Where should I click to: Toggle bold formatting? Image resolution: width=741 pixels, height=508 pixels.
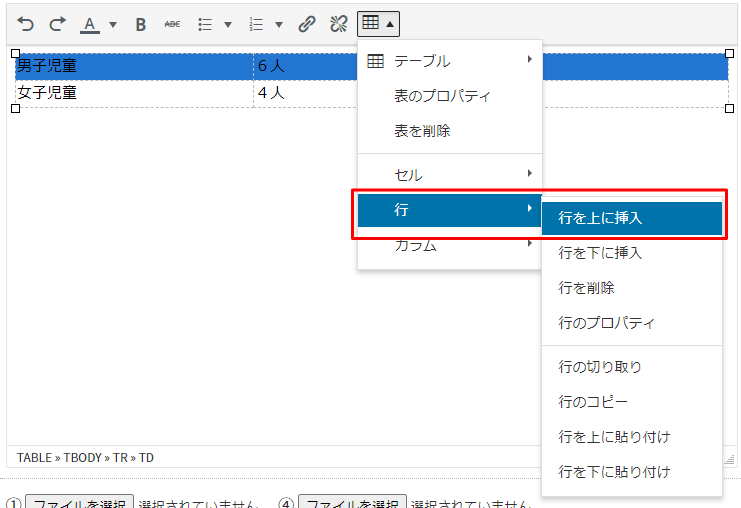[141, 24]
